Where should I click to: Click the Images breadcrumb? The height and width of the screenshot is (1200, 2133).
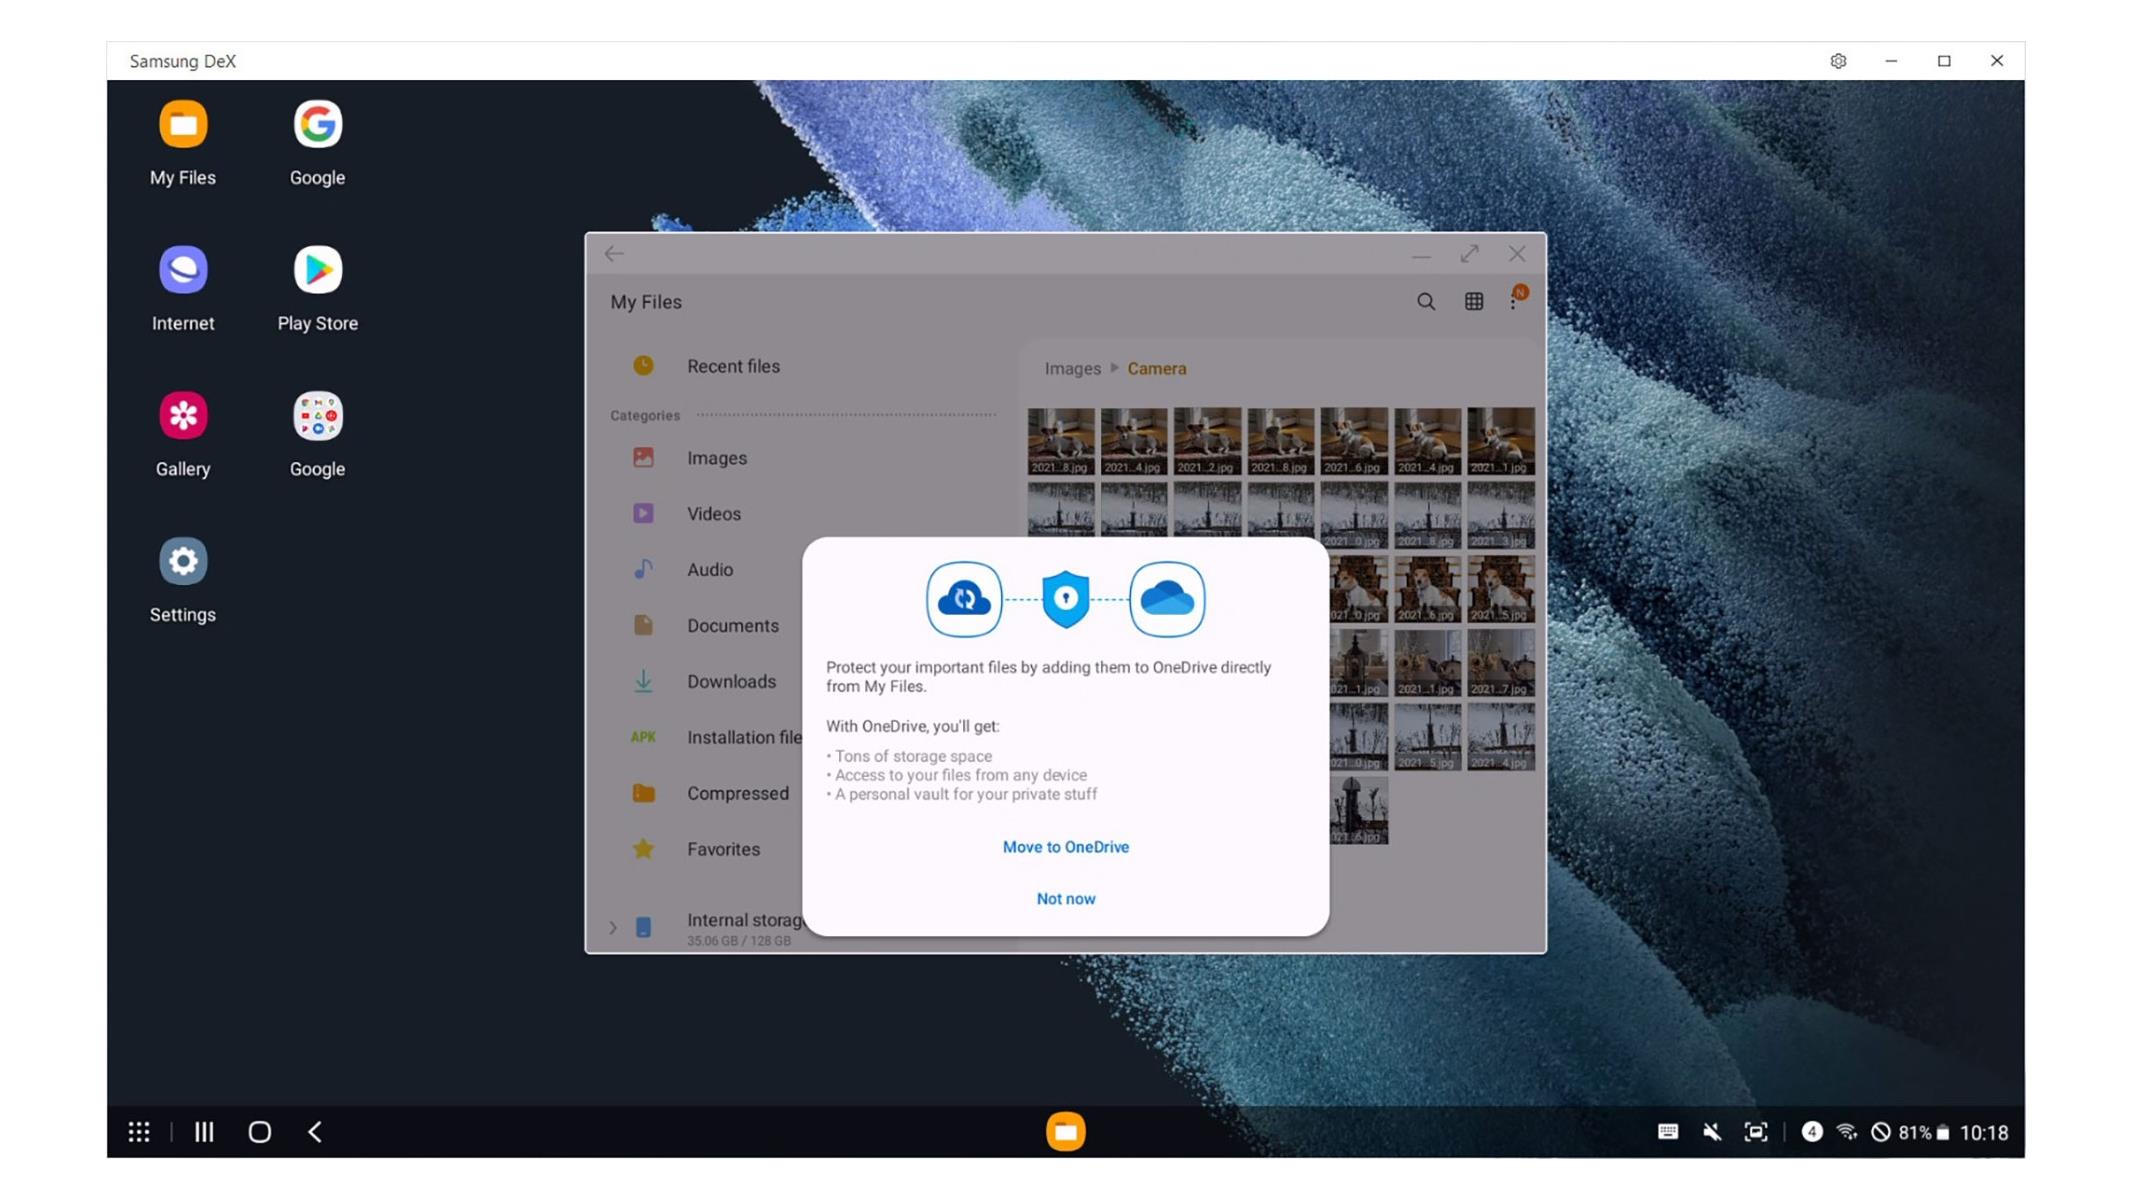[x=1073, y=369]
